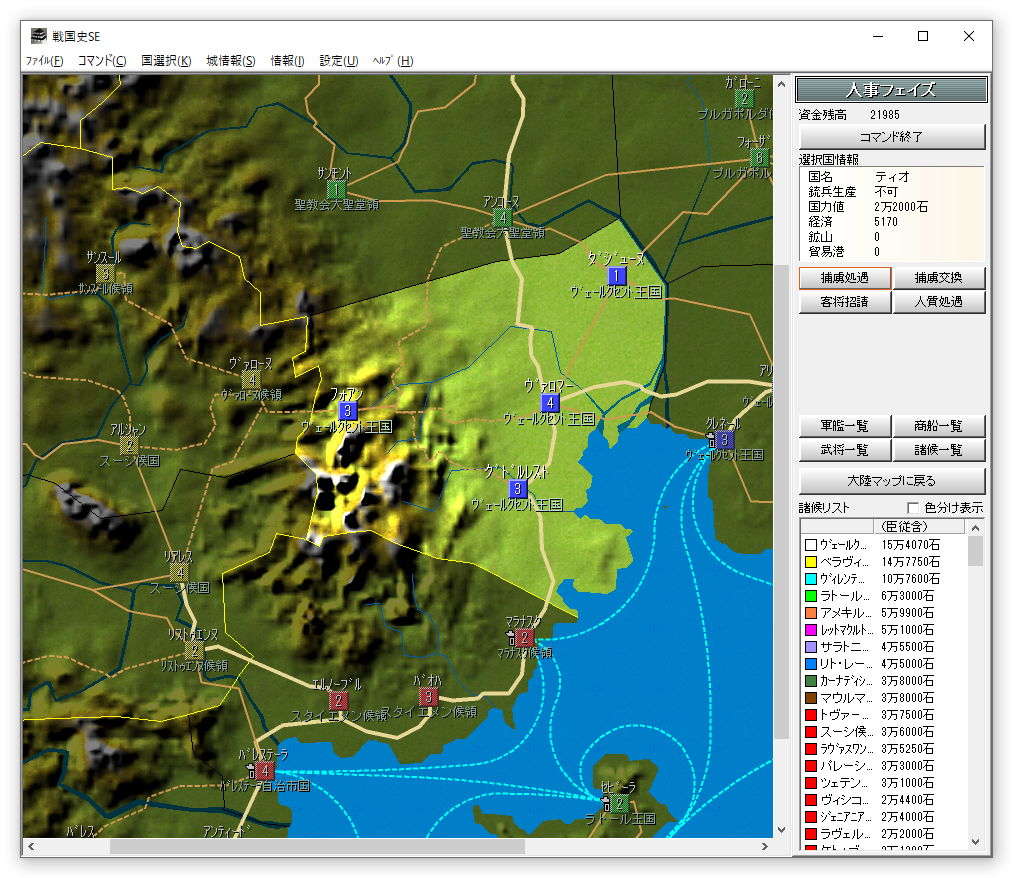Click the green セビーラ island castle marker
The width and height of the screenshot is (1013, 878).
coord(619,803)
